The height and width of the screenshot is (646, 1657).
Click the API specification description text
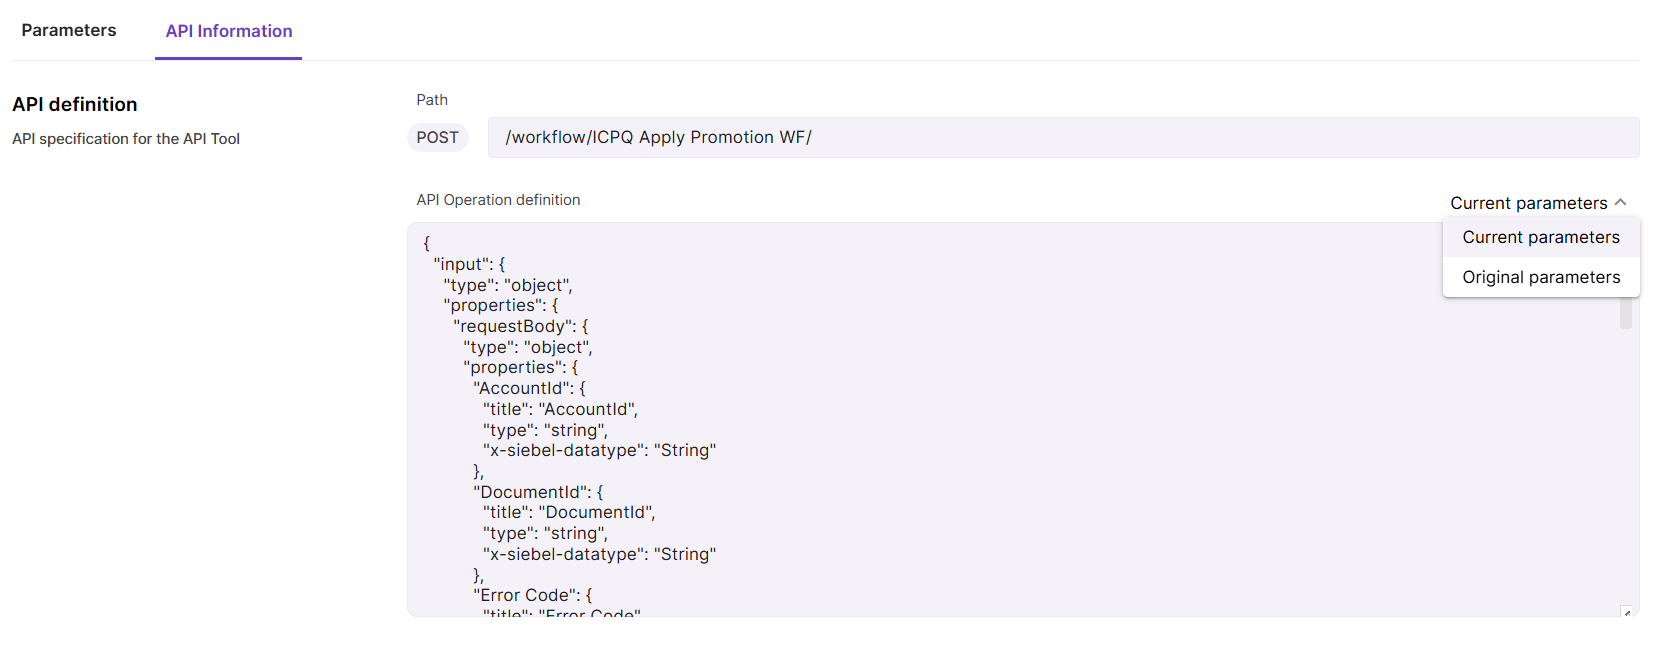point(126,139)
